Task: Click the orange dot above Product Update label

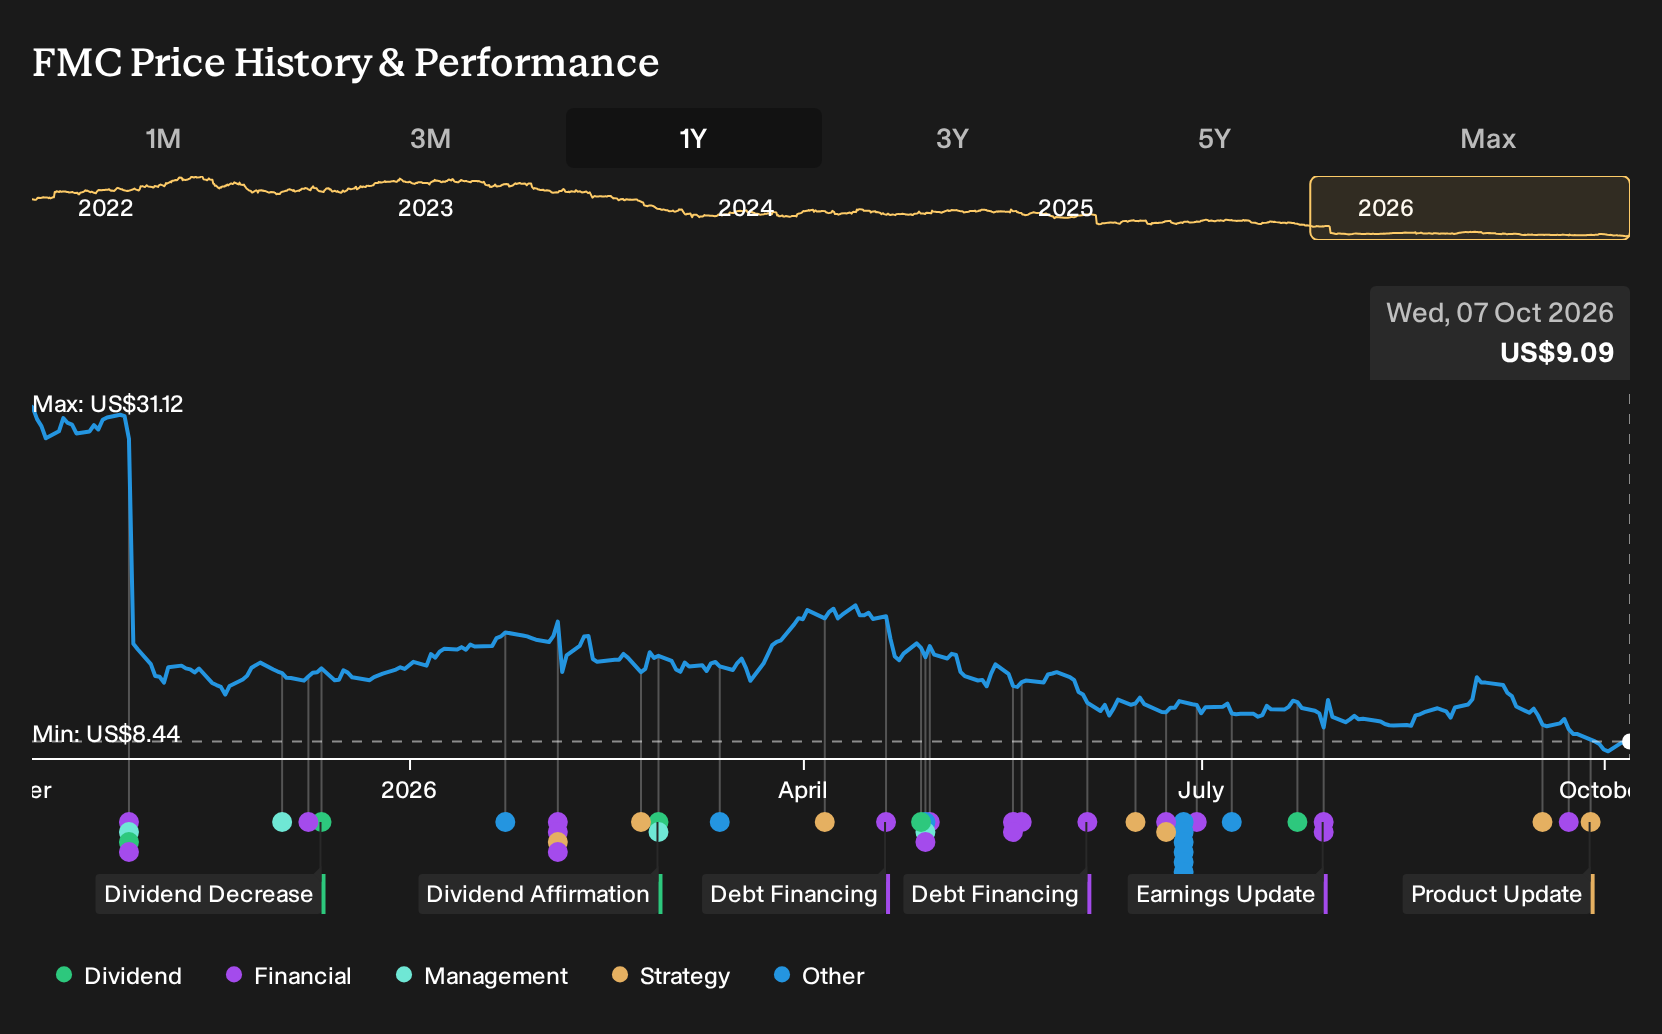Action: click(1590, 822)
